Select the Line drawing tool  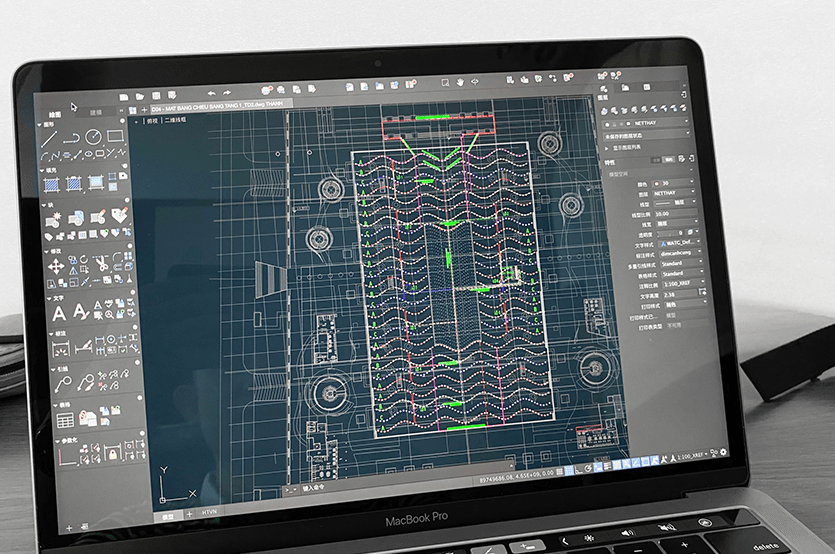pyautogui.click(x=50, y=140)
